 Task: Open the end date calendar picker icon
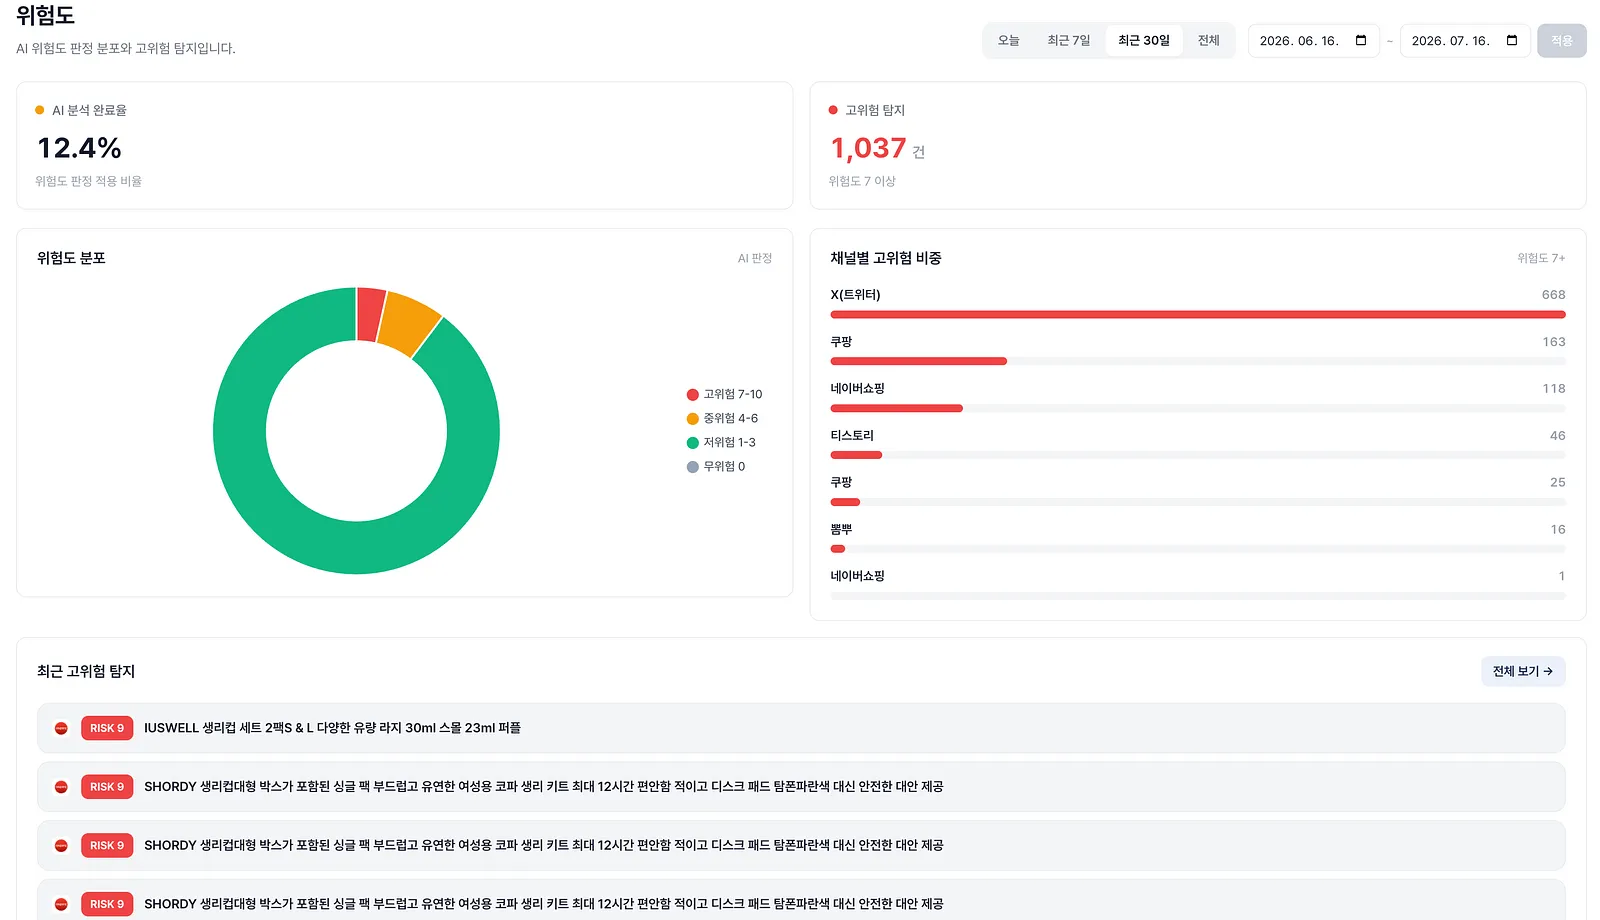[x=1512, y=41]
